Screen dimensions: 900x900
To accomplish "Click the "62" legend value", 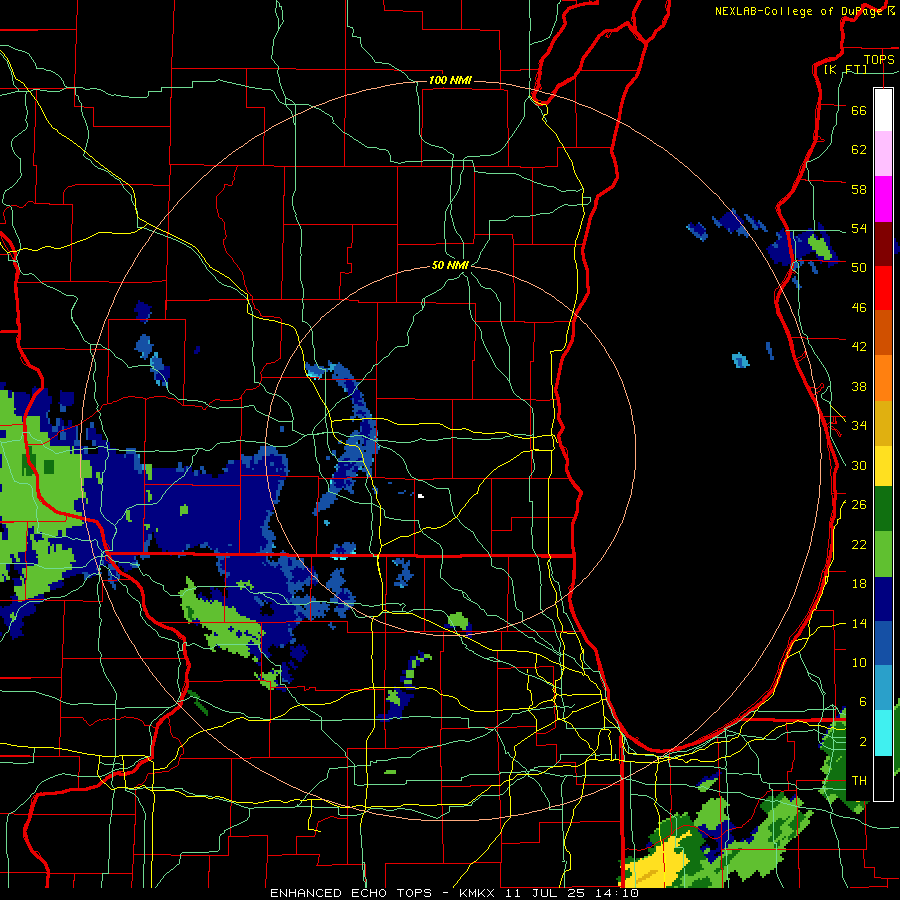I will click(859, 150).
